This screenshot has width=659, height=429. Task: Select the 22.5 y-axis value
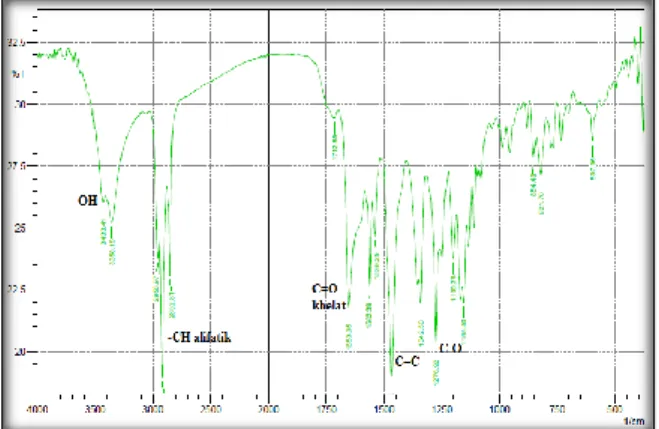[x=17, y=290]
